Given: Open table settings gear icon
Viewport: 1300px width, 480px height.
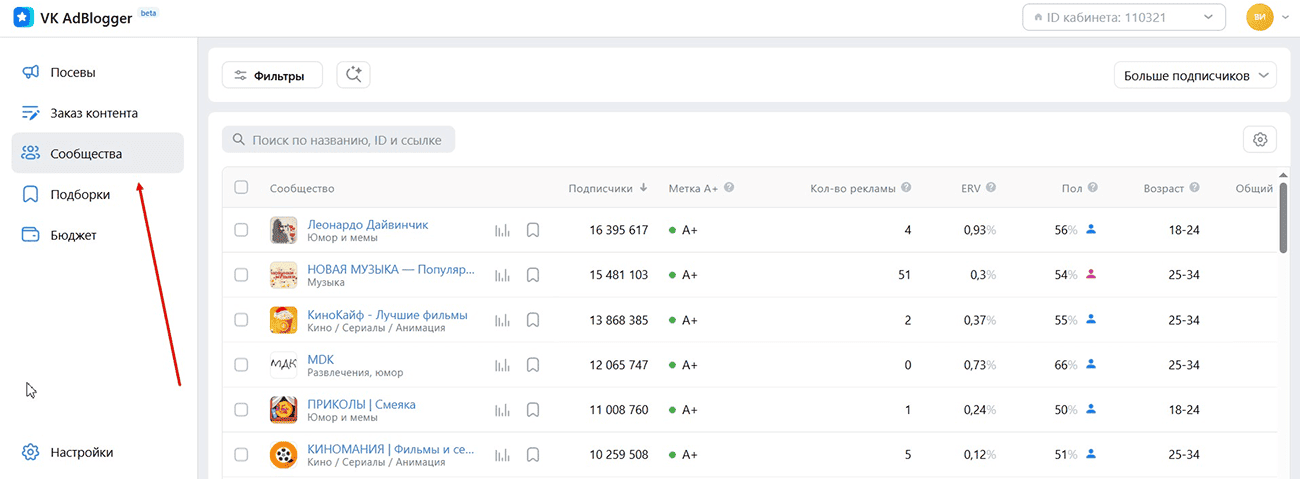Looking at the screenshot, I should click(x=1259, y=140).
